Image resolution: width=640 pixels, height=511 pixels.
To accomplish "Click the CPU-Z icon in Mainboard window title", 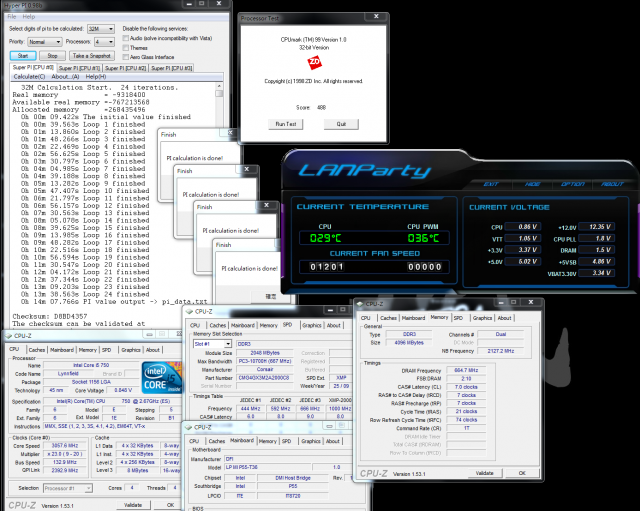I will point(189,427).
